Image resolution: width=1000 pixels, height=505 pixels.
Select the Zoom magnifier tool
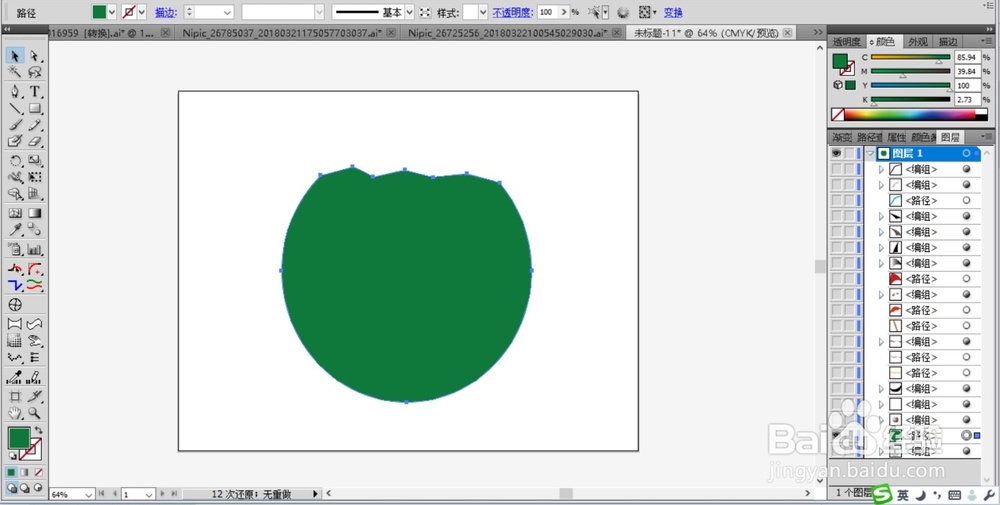pyautogui.click(x=34, y=413)
